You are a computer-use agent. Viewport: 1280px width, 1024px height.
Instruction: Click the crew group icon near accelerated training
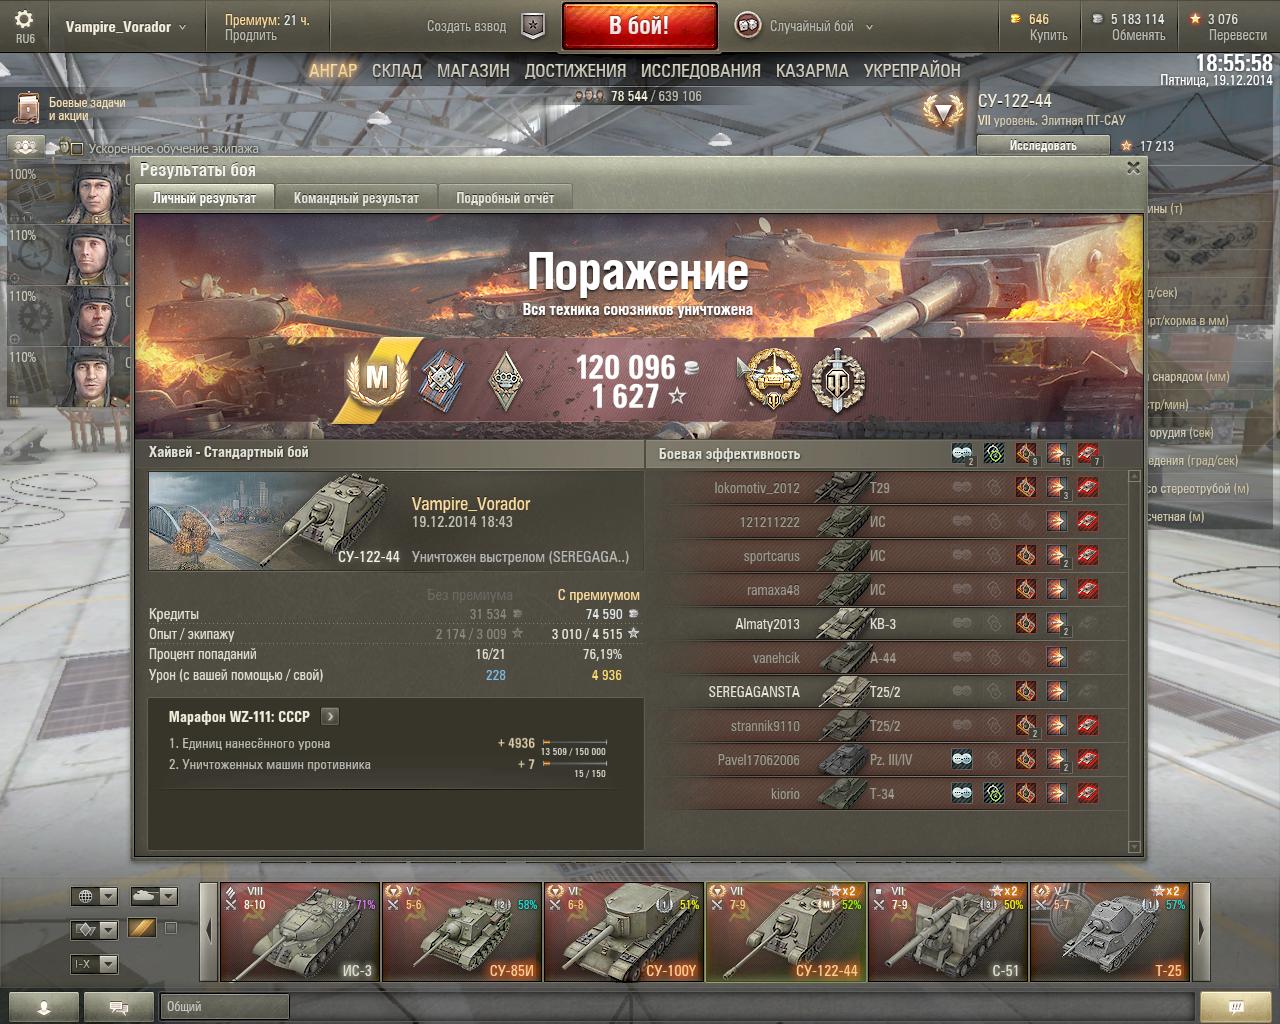click(26, 147)
